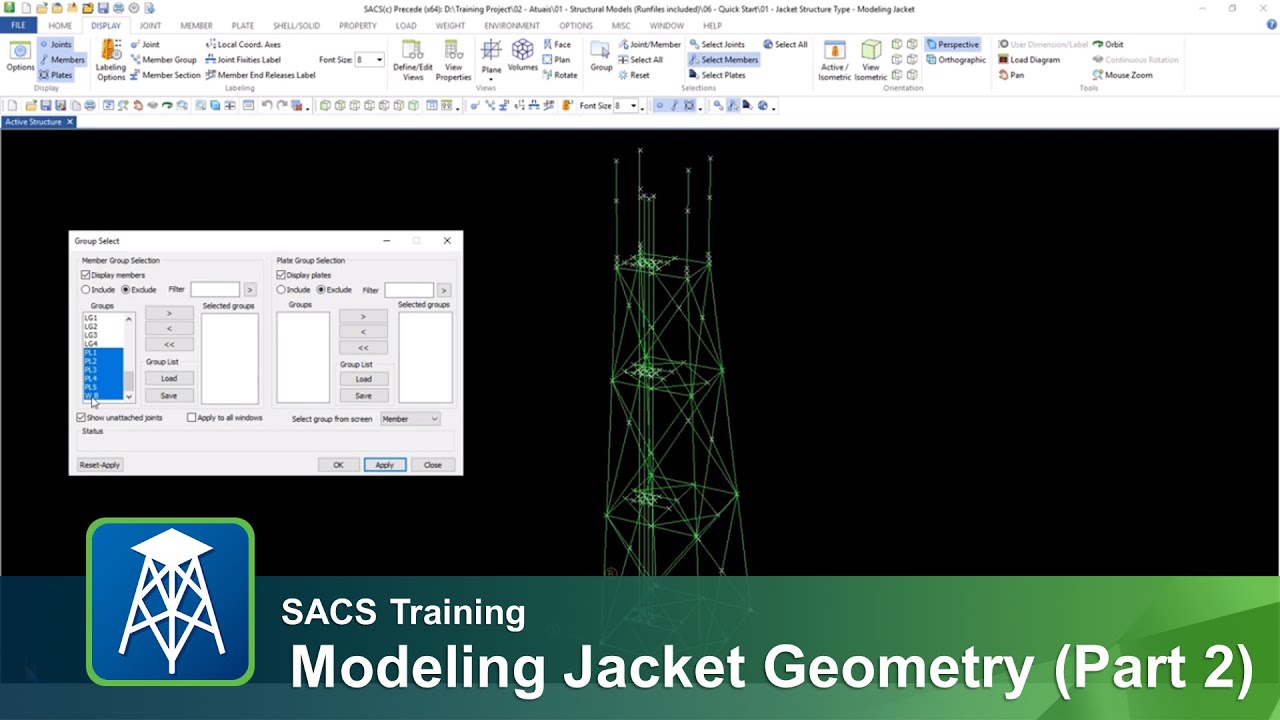Open the Select group from screen dropdown
Image resolution: width=1280 pixels, height=720 pixels.
pos(410,419)
